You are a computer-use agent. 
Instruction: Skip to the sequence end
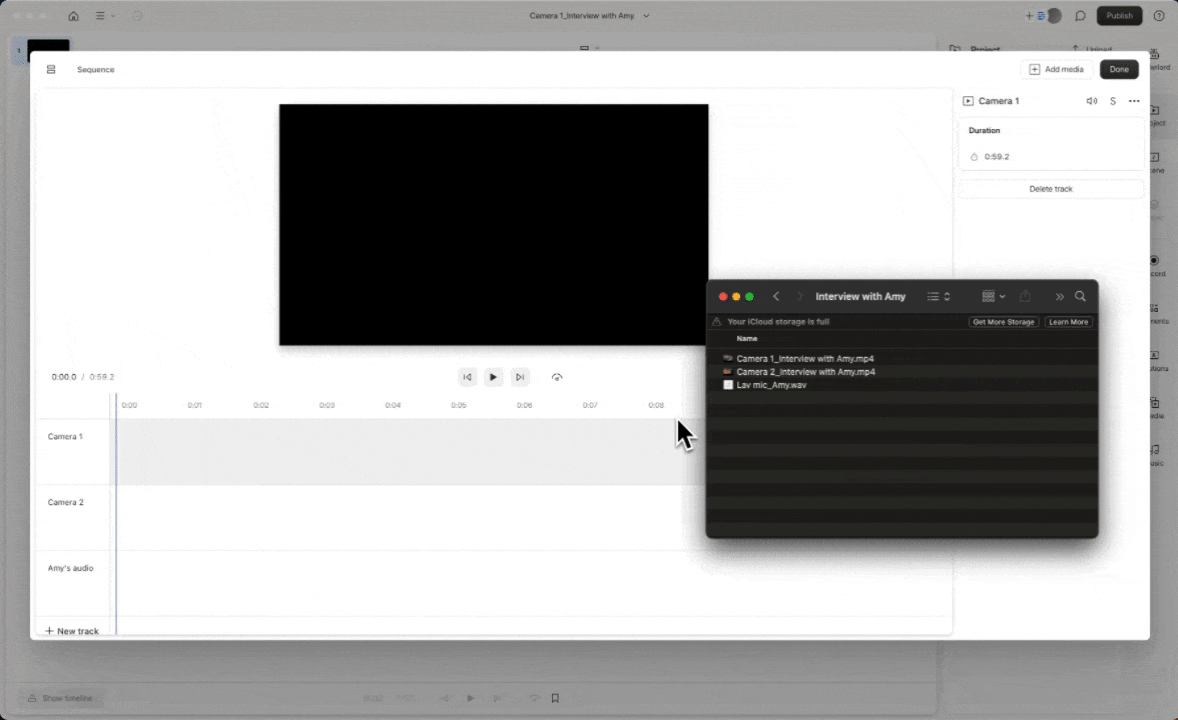tap(520, 377)
